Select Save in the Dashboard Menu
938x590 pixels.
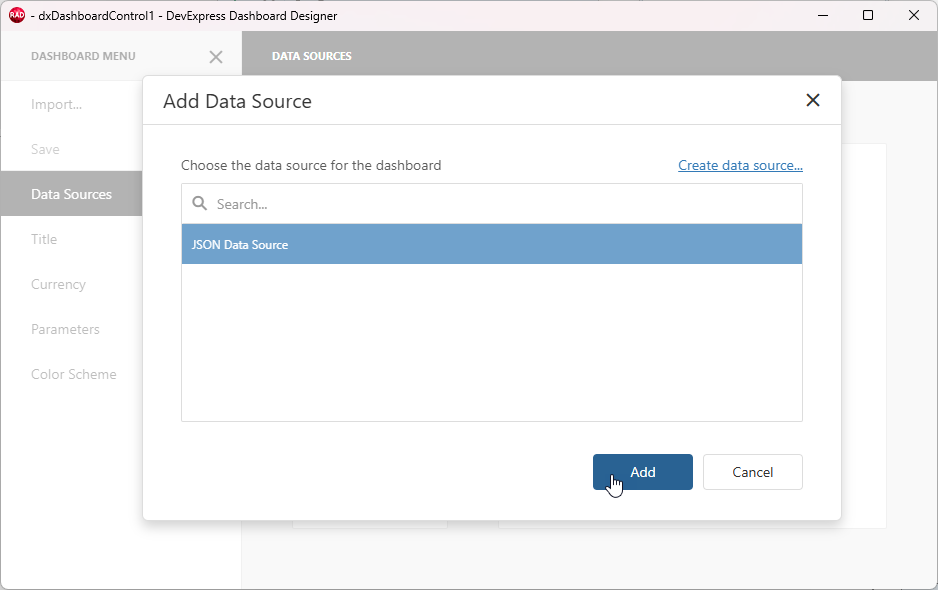(45, 149)
